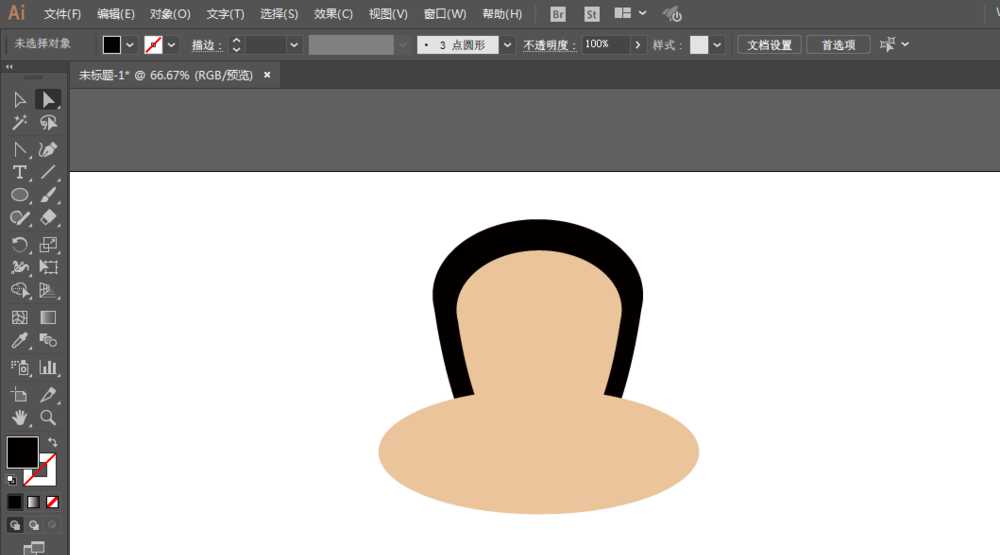Choose the Zoom magnifier tool
Image resolution: width=1000 pixels, height=555 pixels.
coord(48,417)
